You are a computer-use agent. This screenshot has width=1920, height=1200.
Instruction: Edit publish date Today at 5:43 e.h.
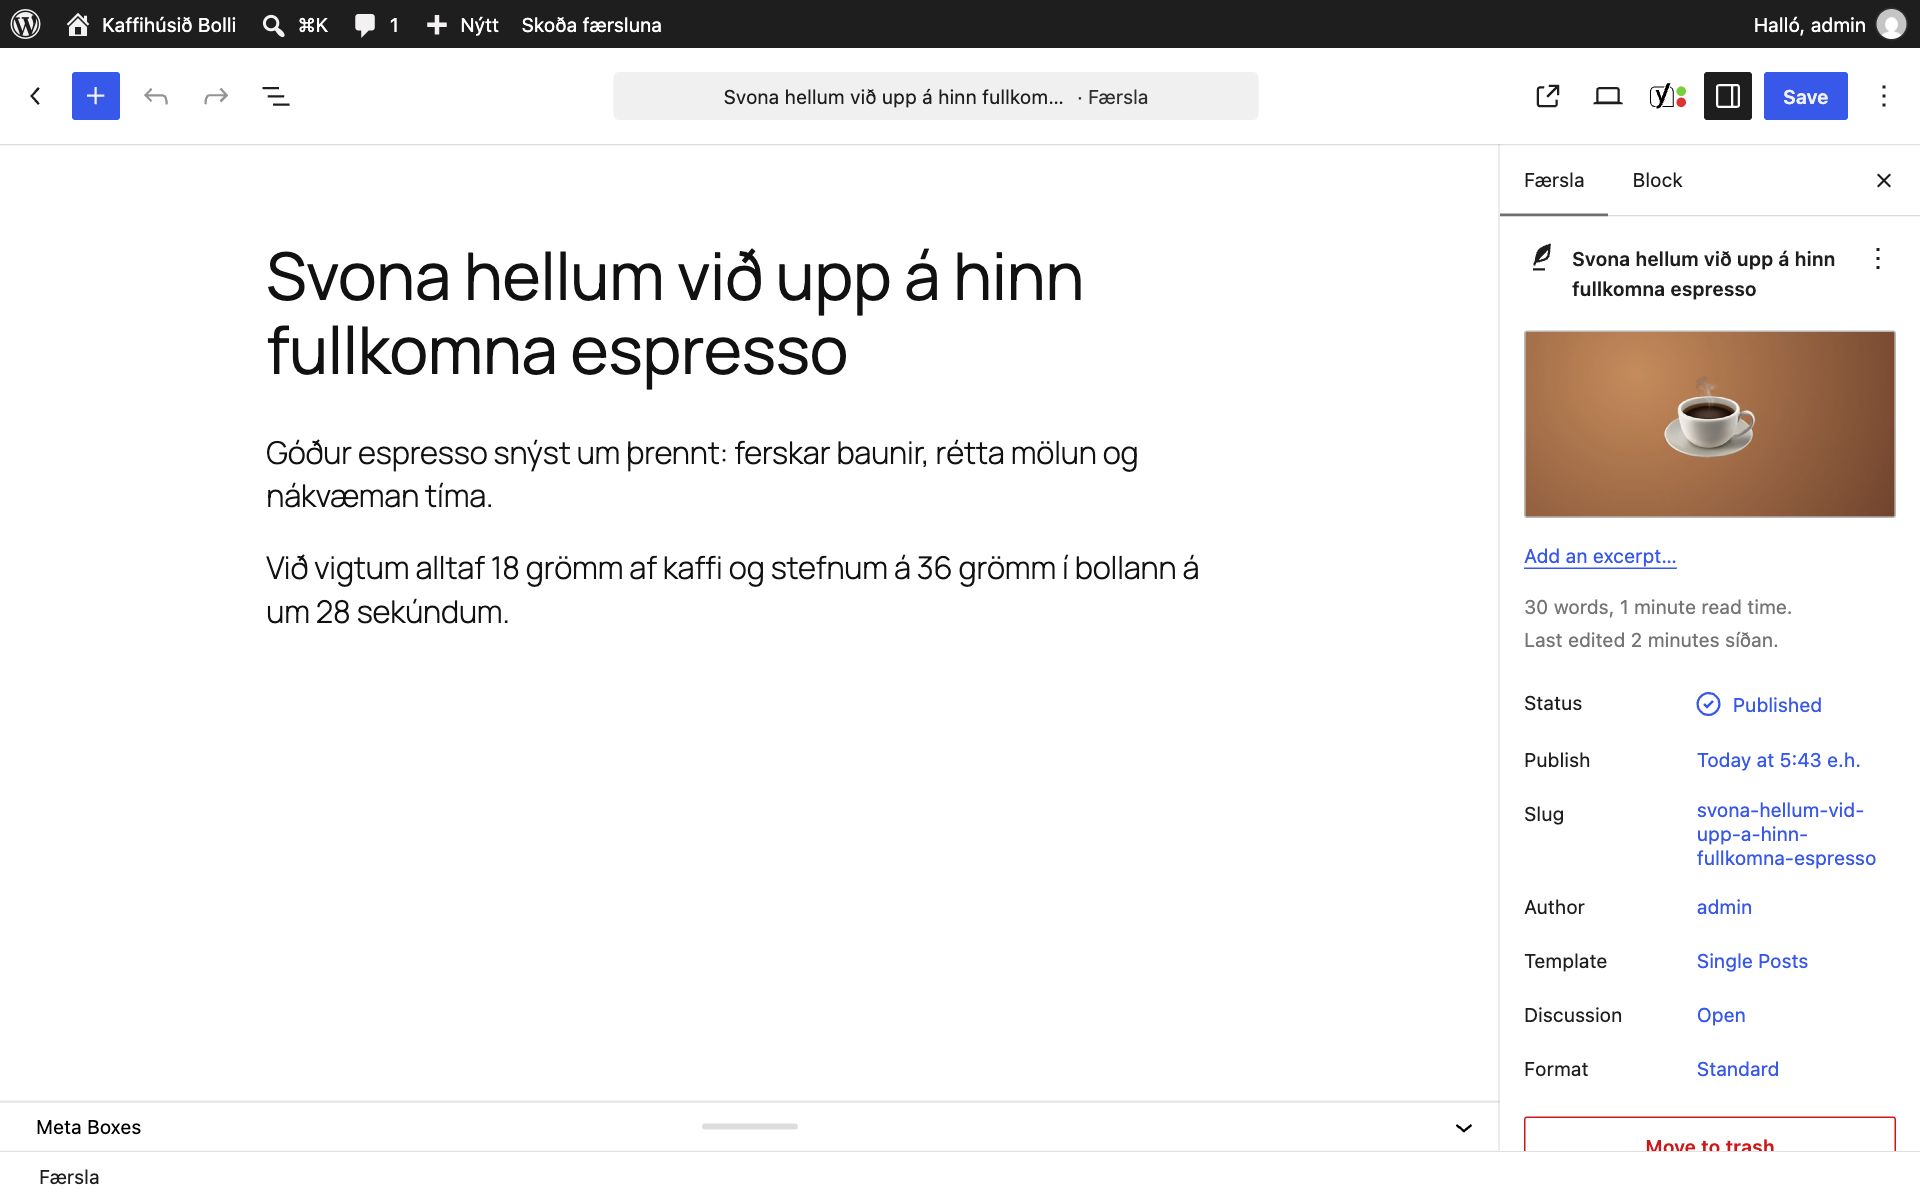point(1778,760)
